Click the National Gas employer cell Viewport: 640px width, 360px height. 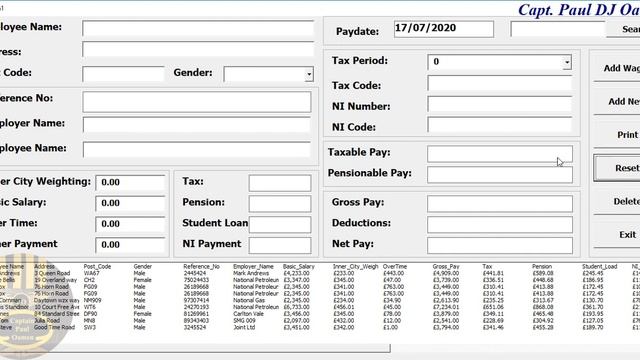pos(249,300)
